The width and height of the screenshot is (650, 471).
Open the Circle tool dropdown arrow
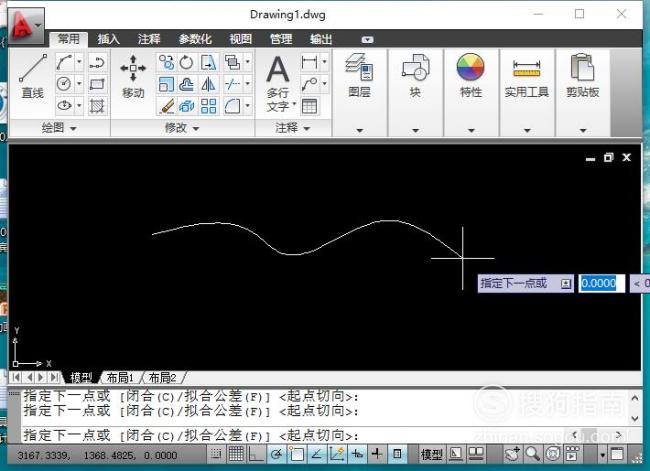click(x=79, y=84)
